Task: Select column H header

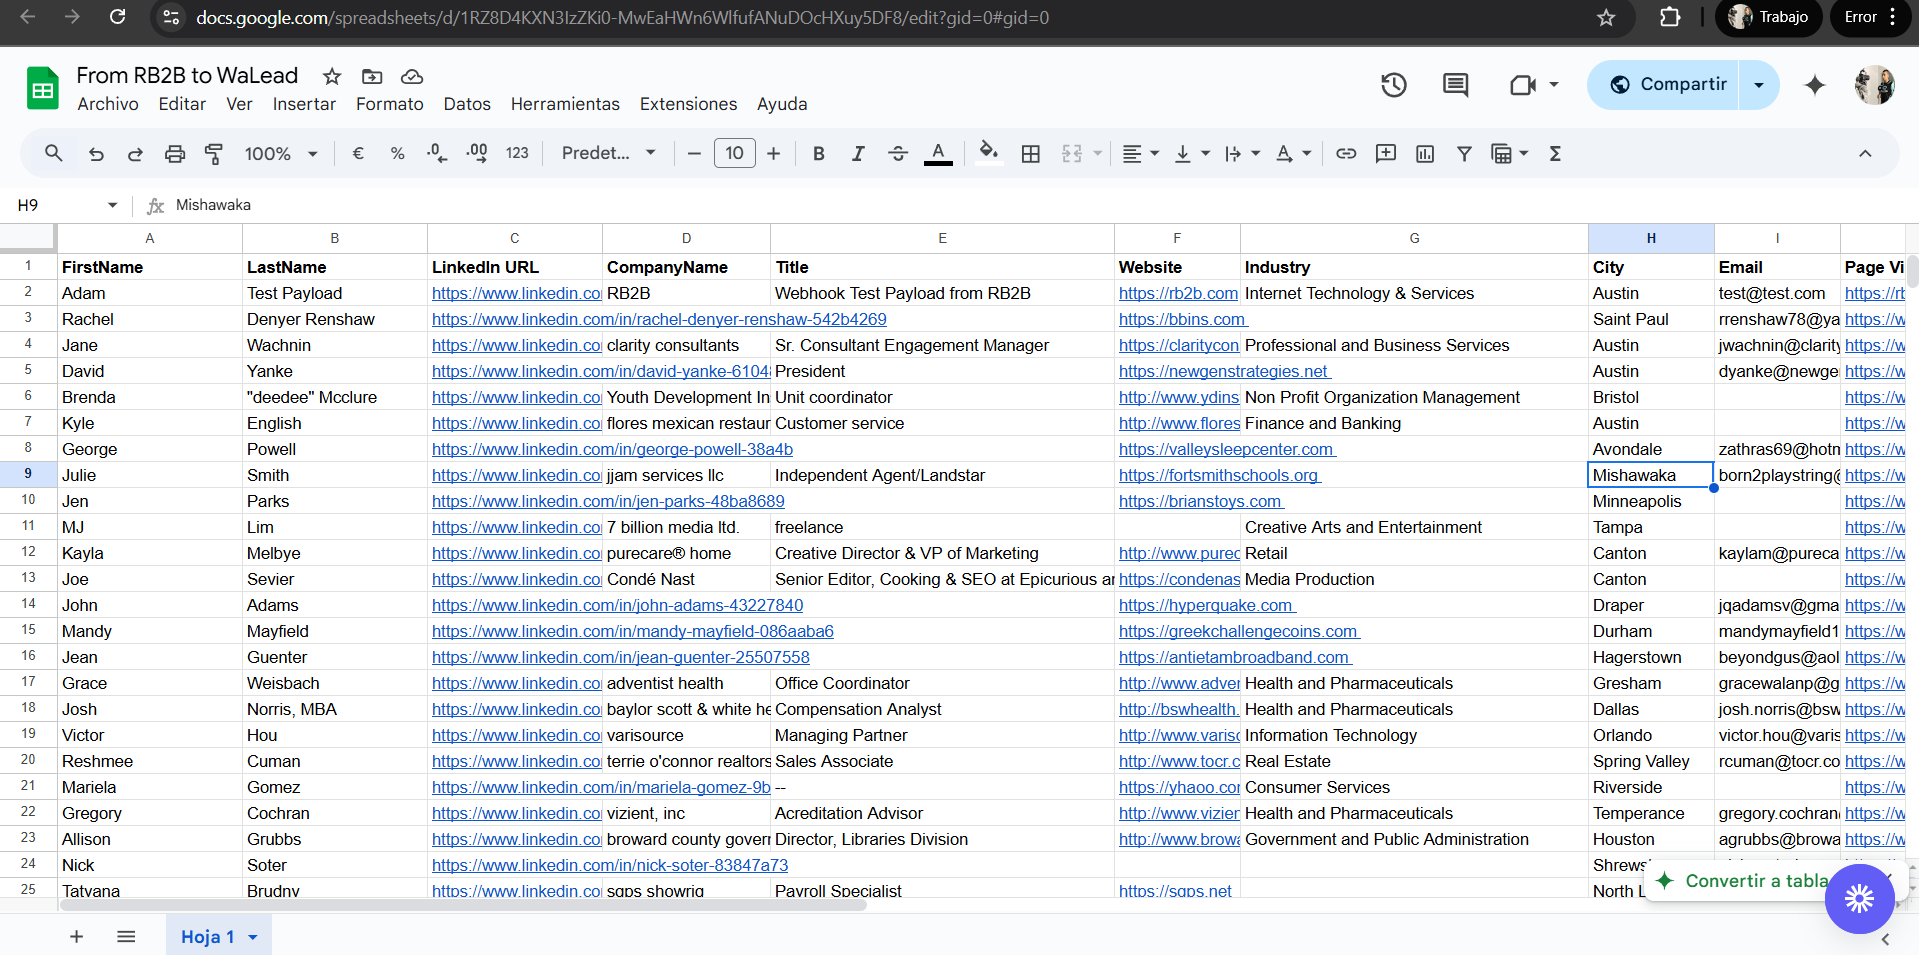Action: [x=1651, y=238]
